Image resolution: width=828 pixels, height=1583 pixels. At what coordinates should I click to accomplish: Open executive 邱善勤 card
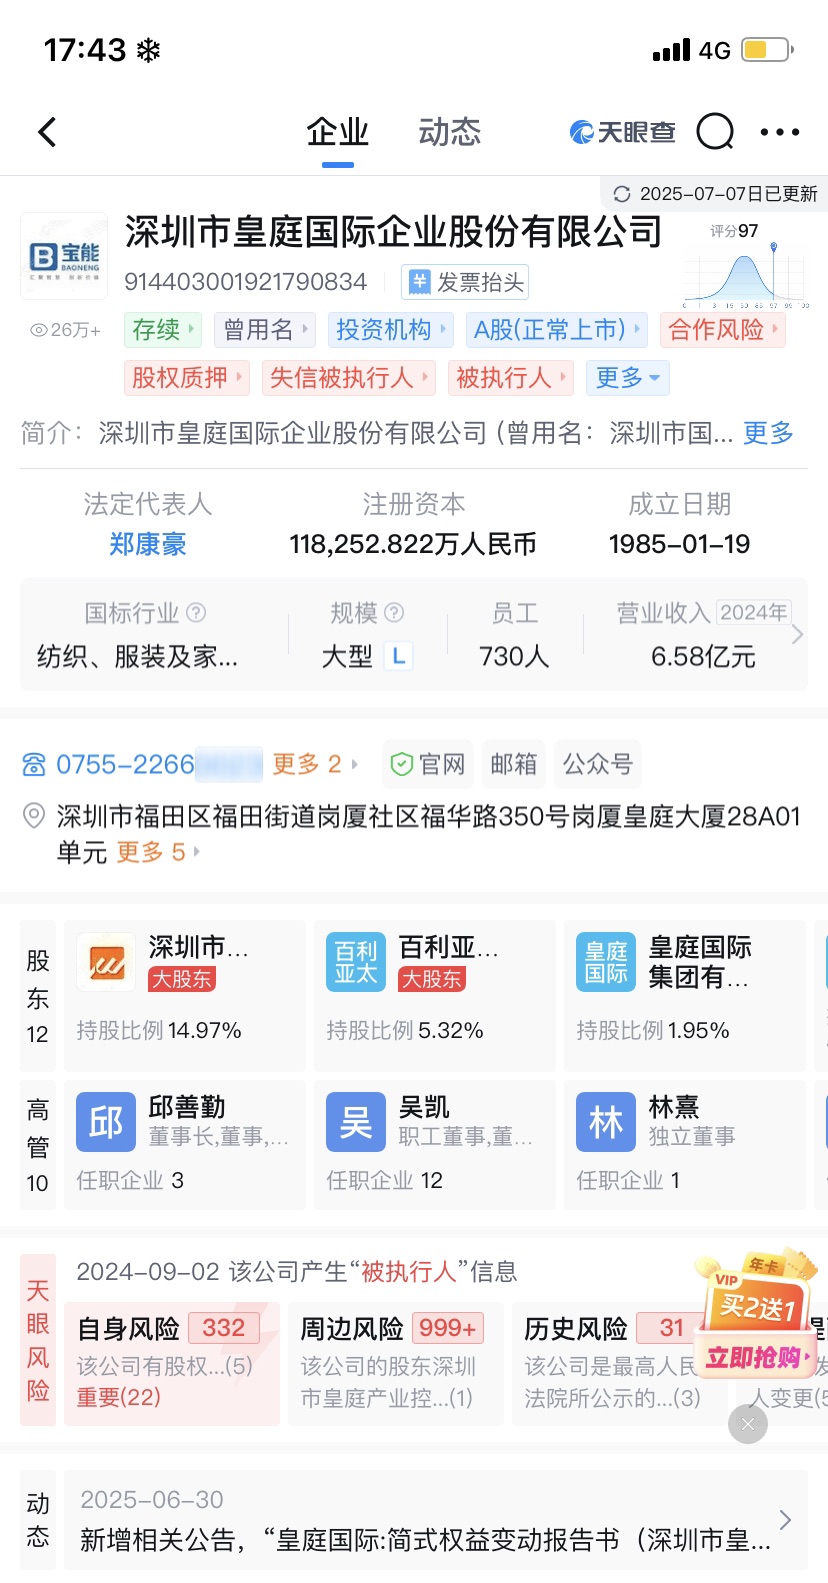[x=185, y=1145]
